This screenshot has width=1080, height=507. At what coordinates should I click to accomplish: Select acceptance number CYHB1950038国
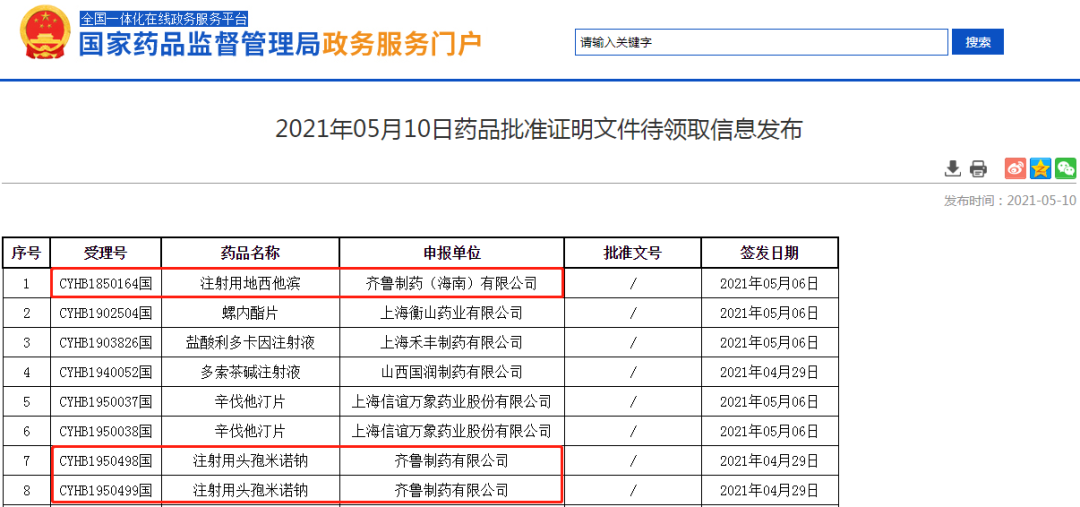[x=105, y=432]
